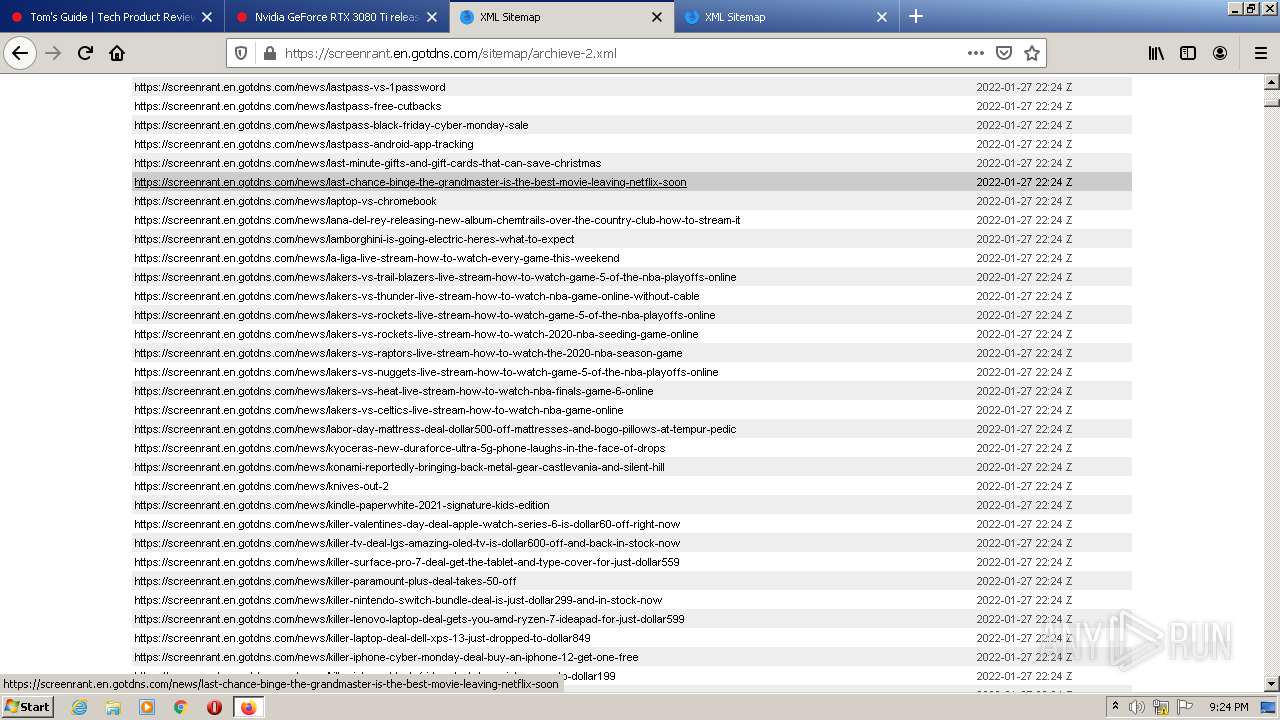Open page actions three-dot menu
1280x720 pixels.
[976, 53]
